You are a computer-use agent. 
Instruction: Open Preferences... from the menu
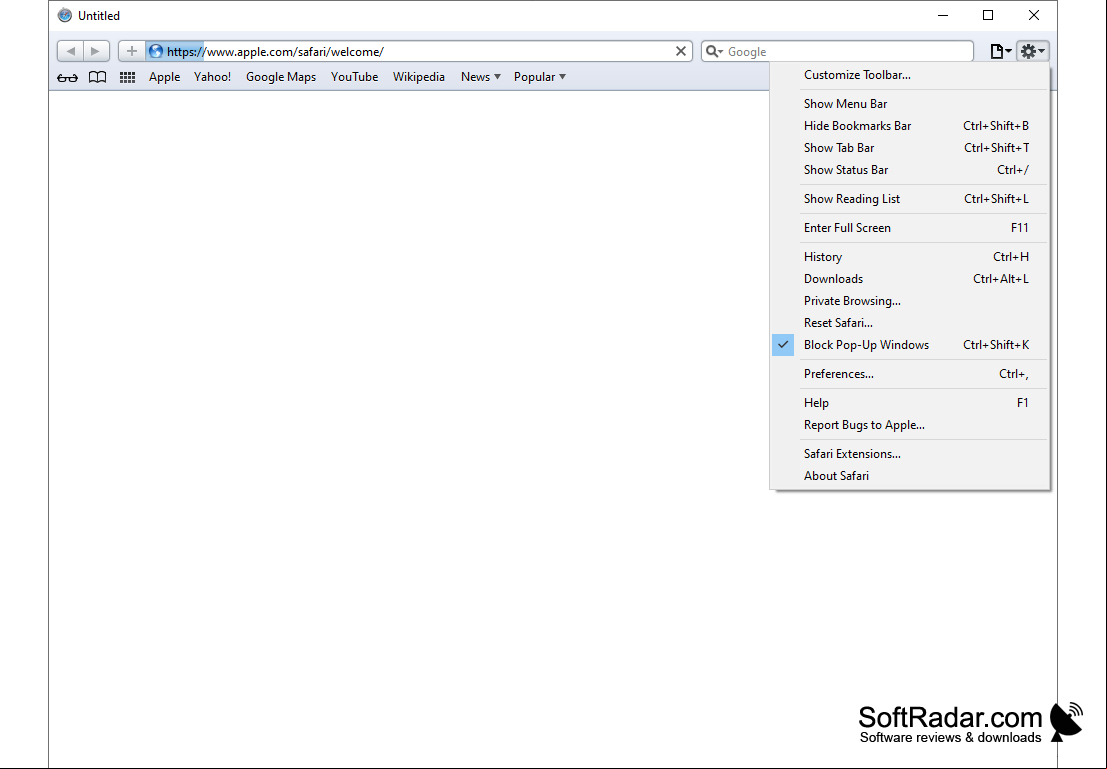pyautogui.click(x=909, y=374)
